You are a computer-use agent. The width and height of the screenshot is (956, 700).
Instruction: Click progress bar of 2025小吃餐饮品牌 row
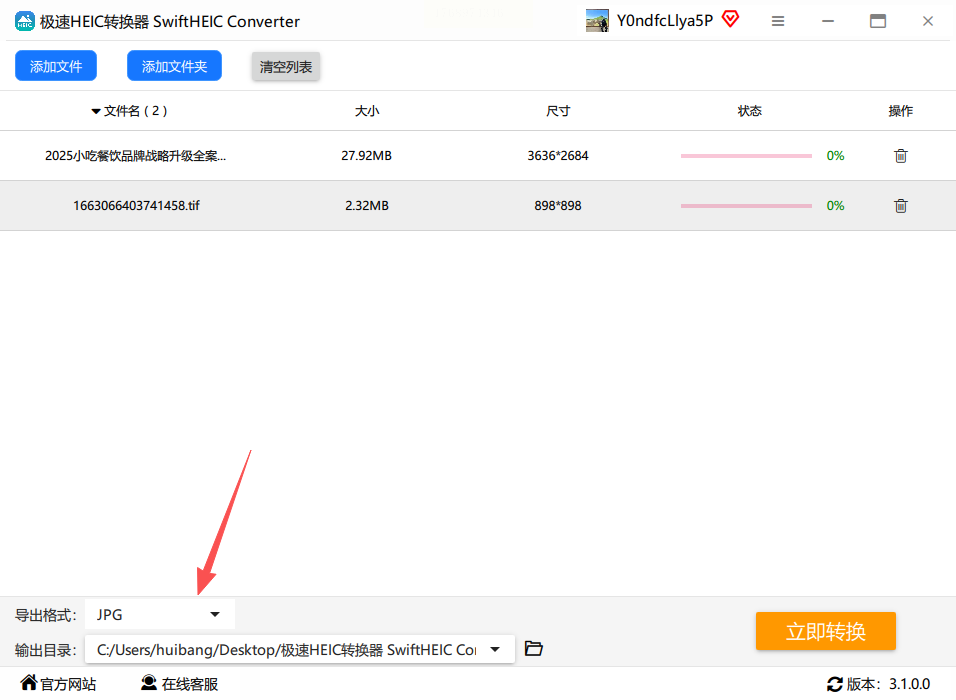(x=746, y=156)
